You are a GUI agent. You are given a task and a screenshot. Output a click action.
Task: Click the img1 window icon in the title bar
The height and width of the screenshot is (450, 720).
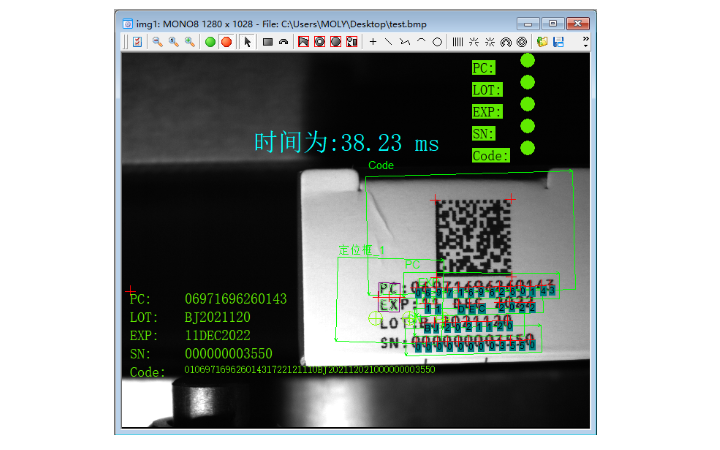(128, 24)
